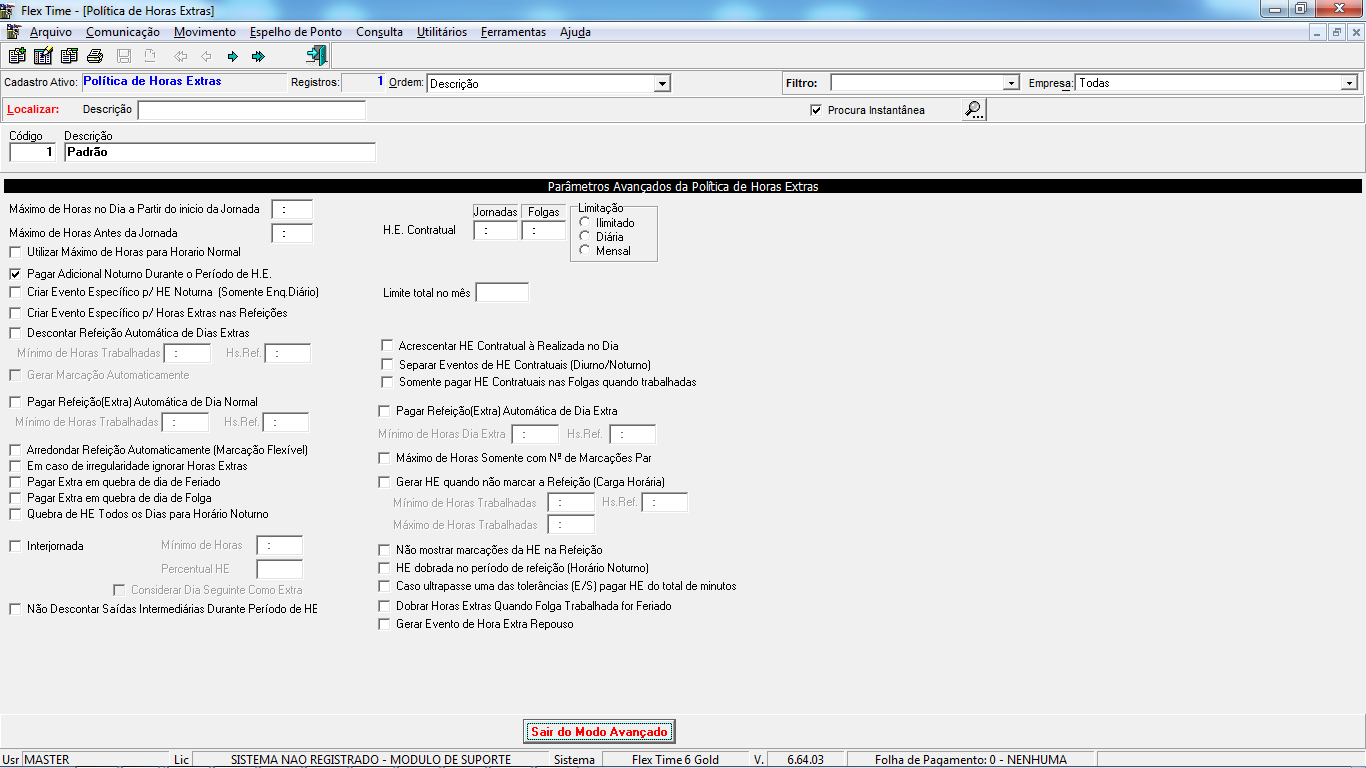Click the exit door icon

point(317,55)
